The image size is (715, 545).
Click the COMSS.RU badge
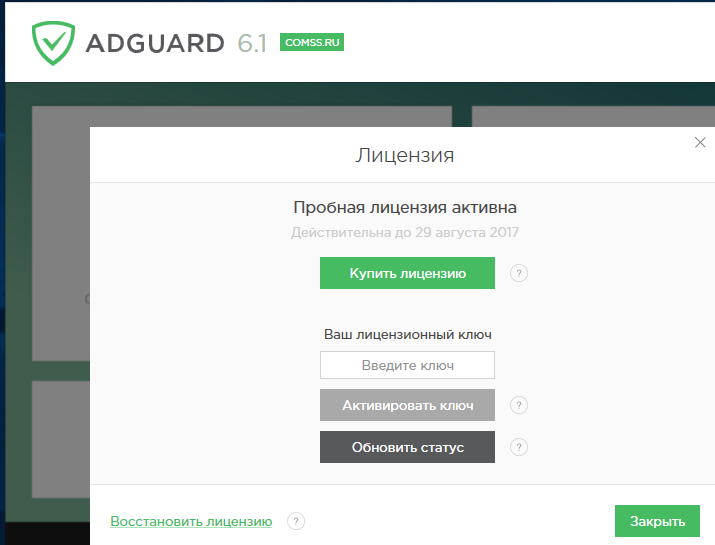pos(312,42)
